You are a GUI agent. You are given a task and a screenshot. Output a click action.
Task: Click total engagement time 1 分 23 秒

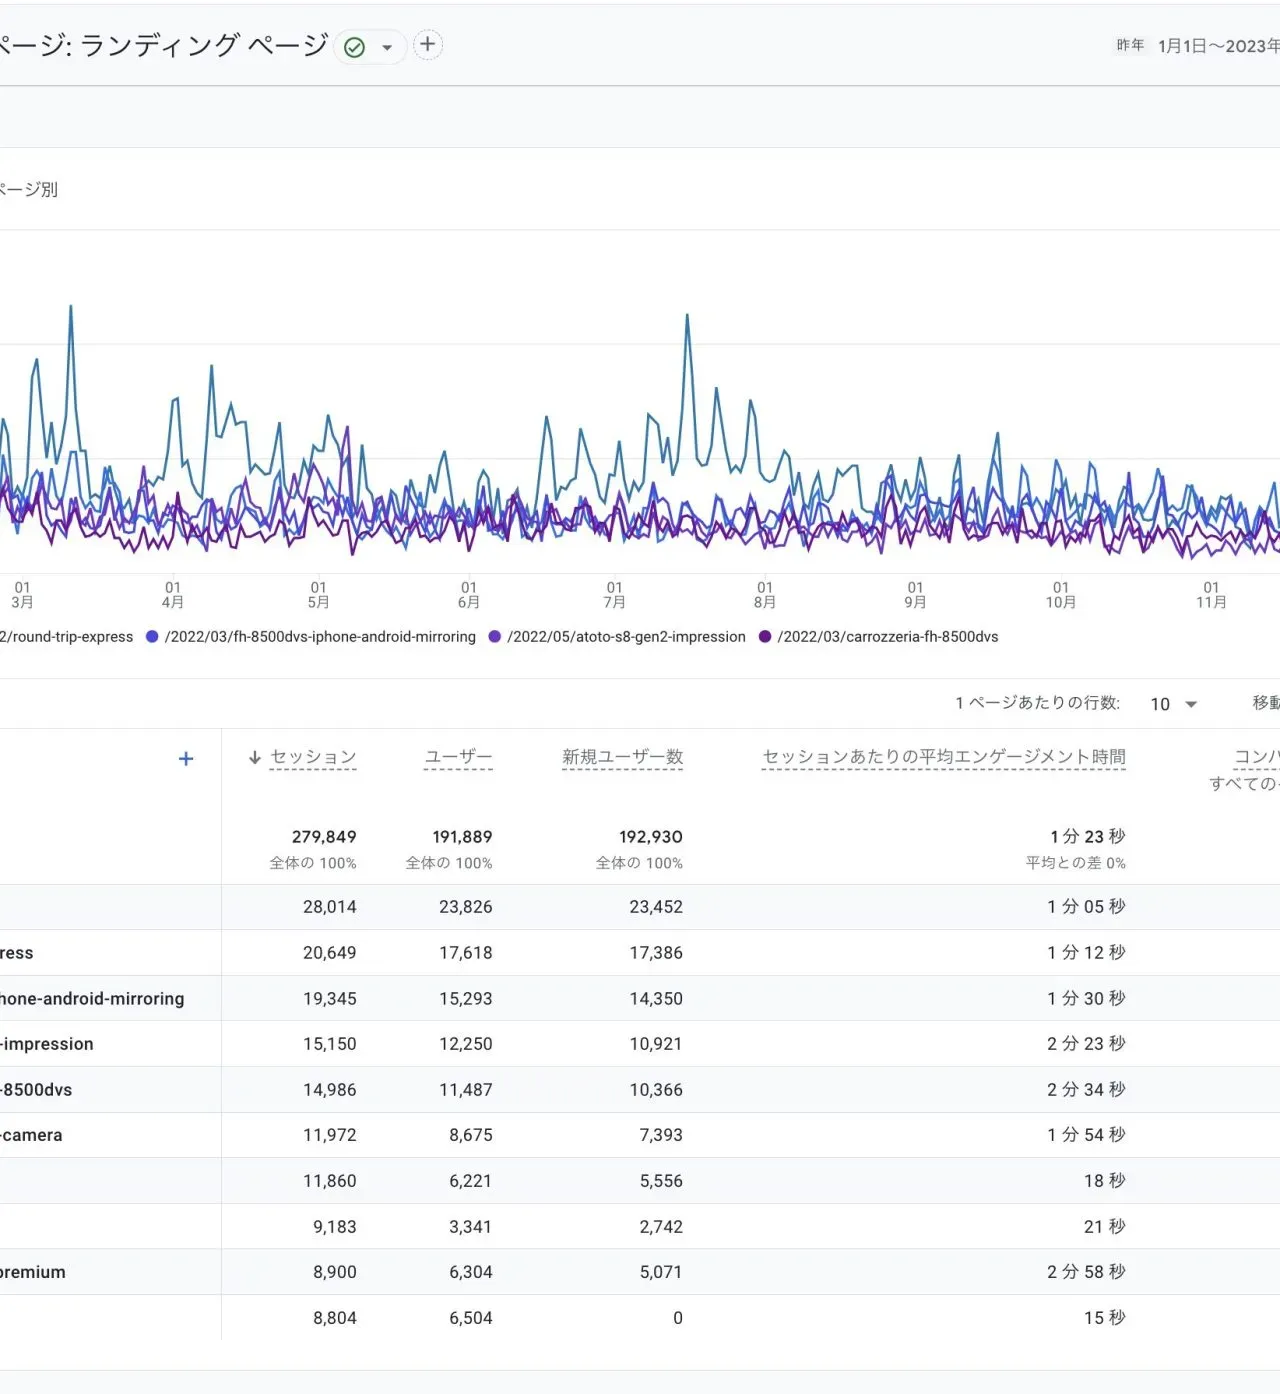click(1088, 837)
